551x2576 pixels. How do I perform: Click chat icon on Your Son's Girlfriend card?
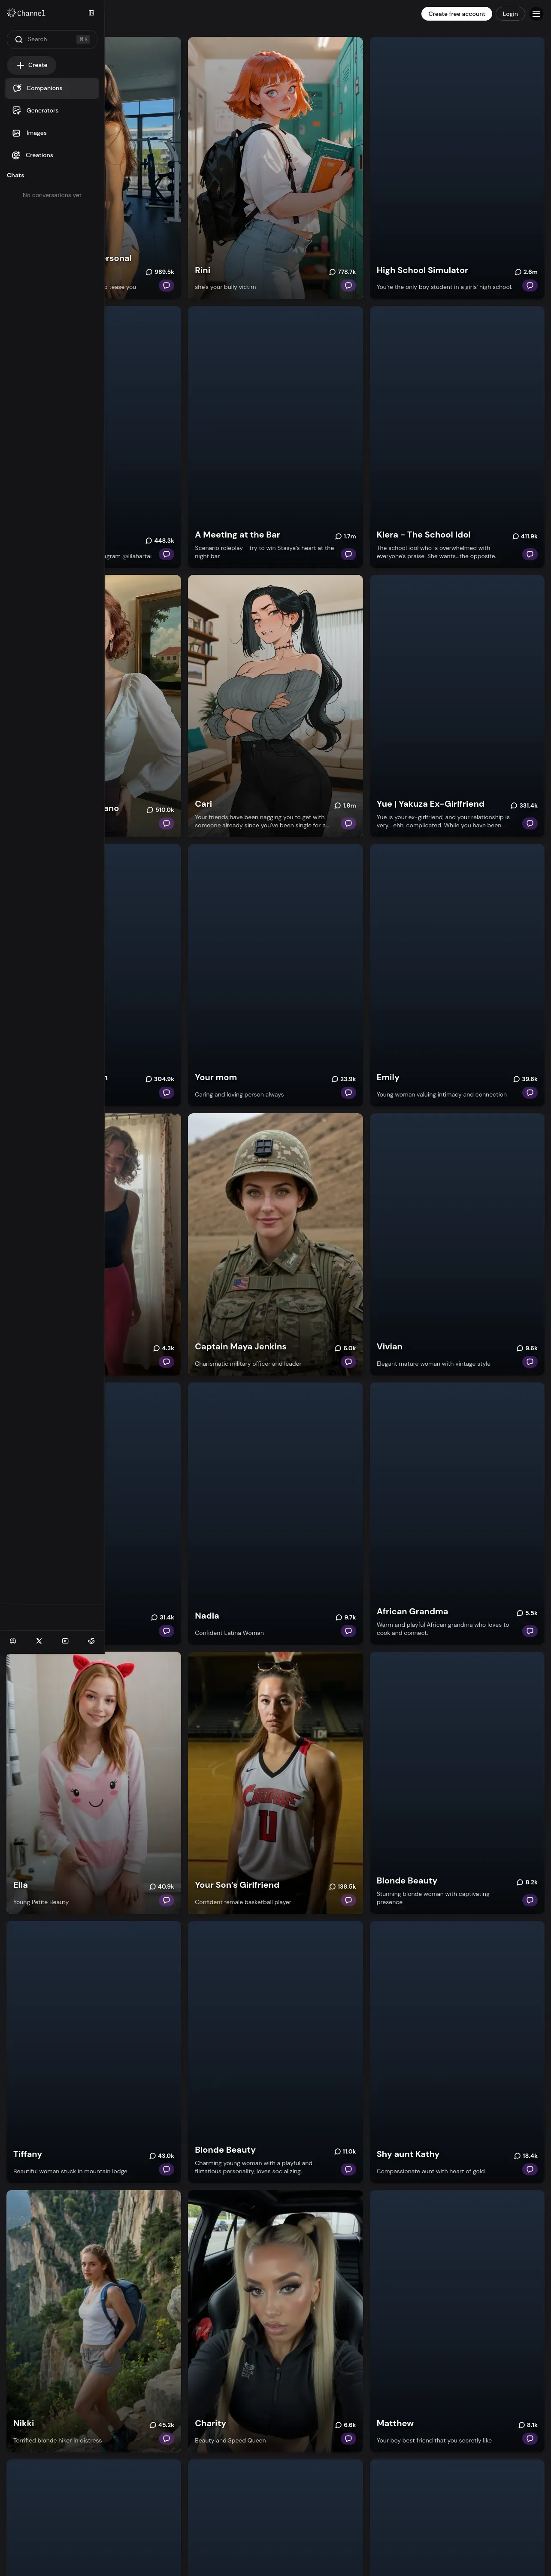pyautogui.click(x=348, y=1900)
